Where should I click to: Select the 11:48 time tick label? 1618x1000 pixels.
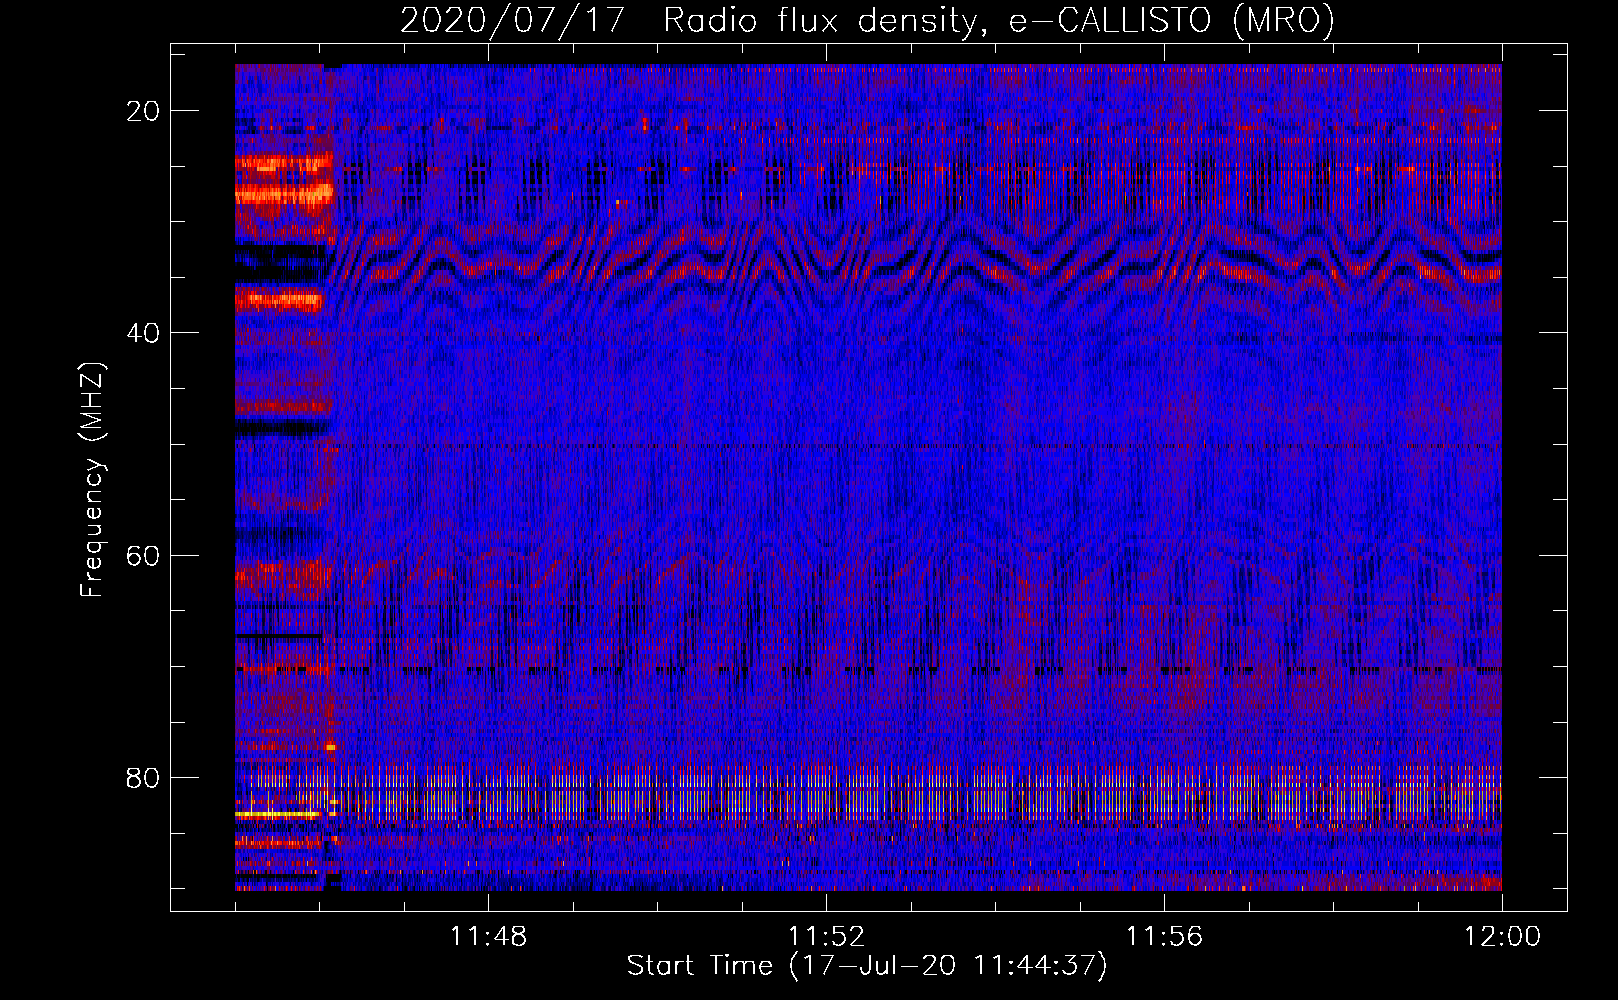pos(488,937)
